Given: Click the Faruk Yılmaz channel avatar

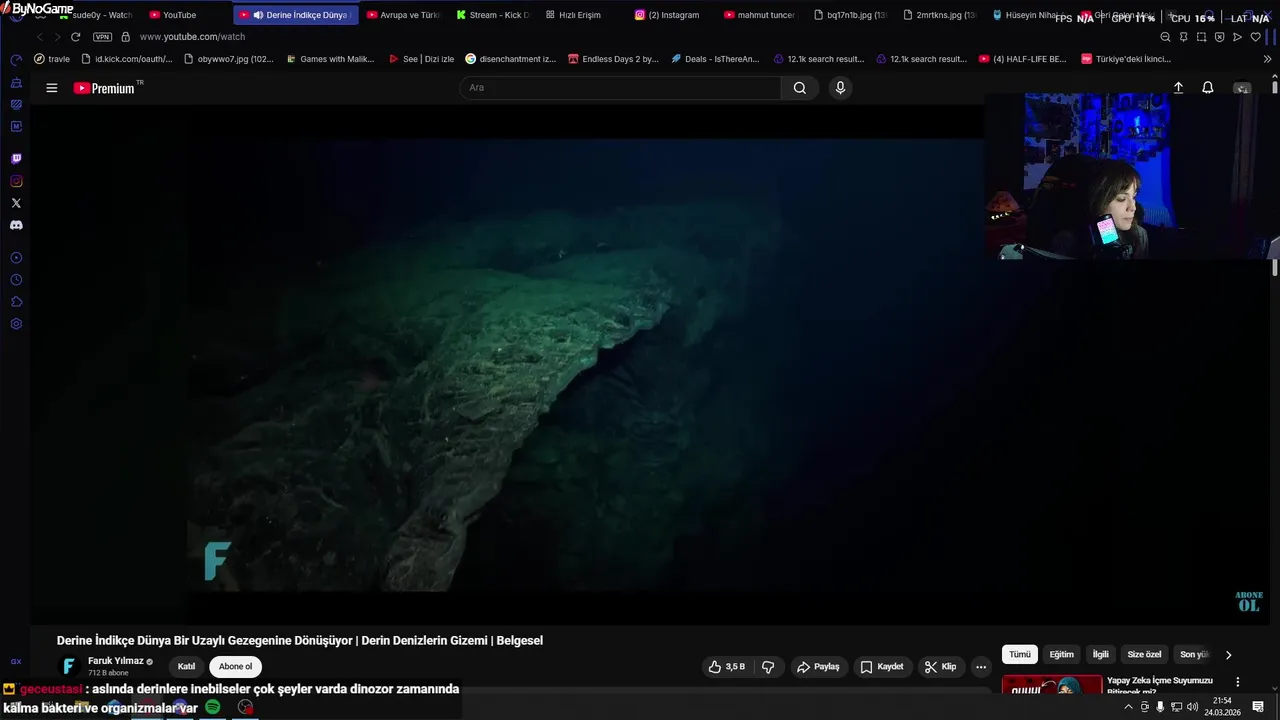Looking at the screenshot, I should (69, 666).
